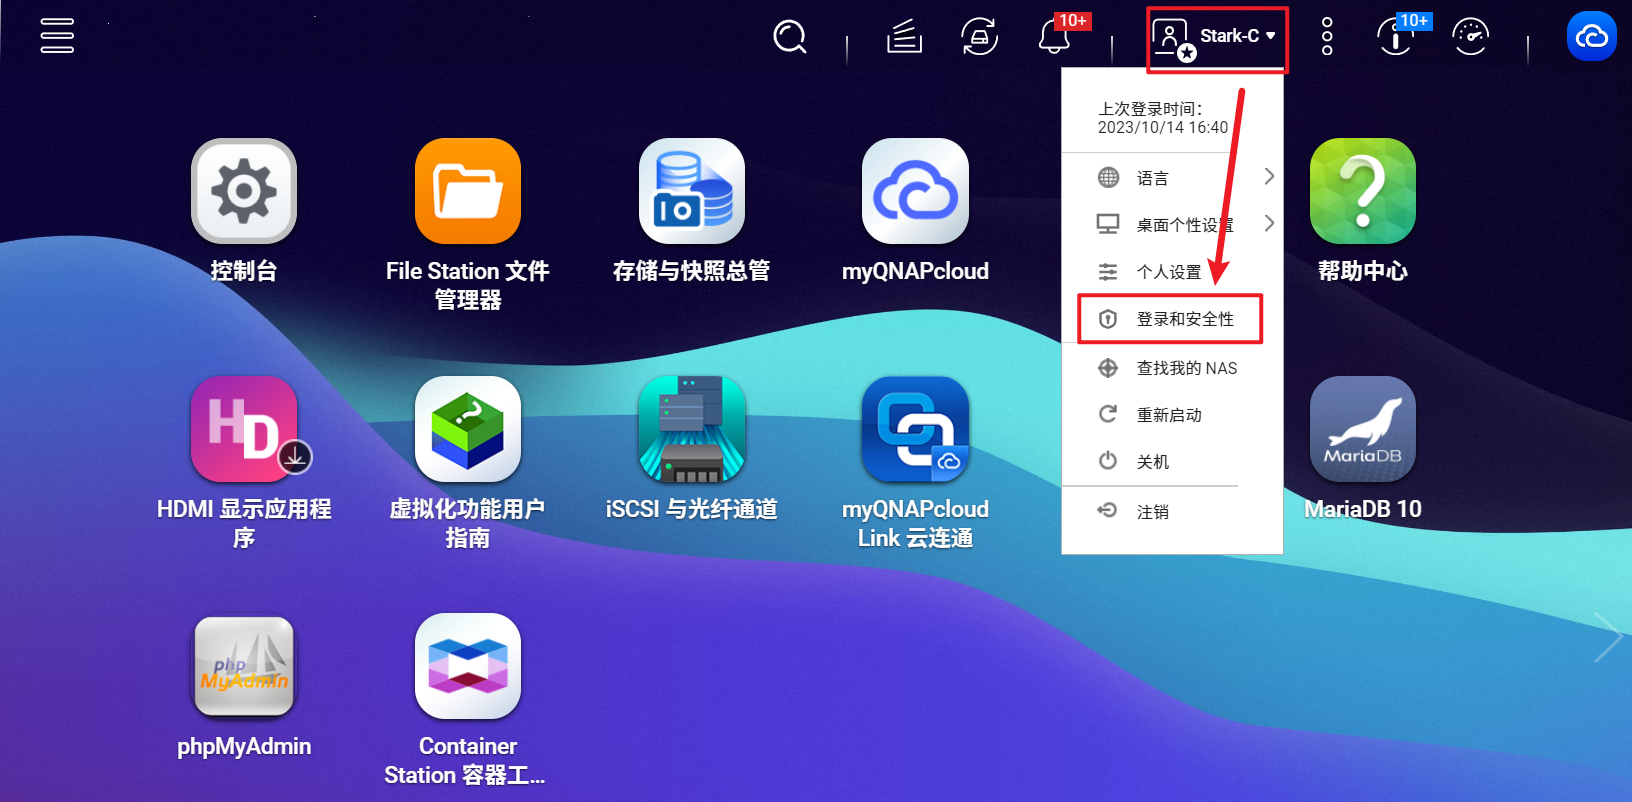Image resolution: width=1632 pixels, height=802 pixels.
Task: Go to next desktop page arrow
Action: [1608, 637]
